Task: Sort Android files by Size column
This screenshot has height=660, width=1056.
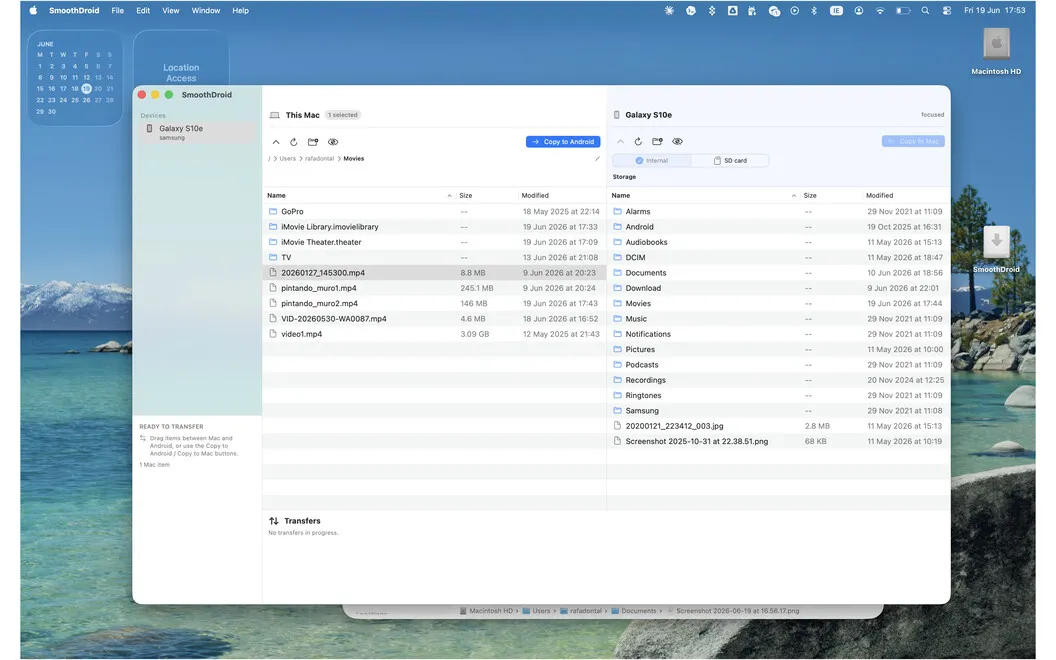Action: coord(810,195)
